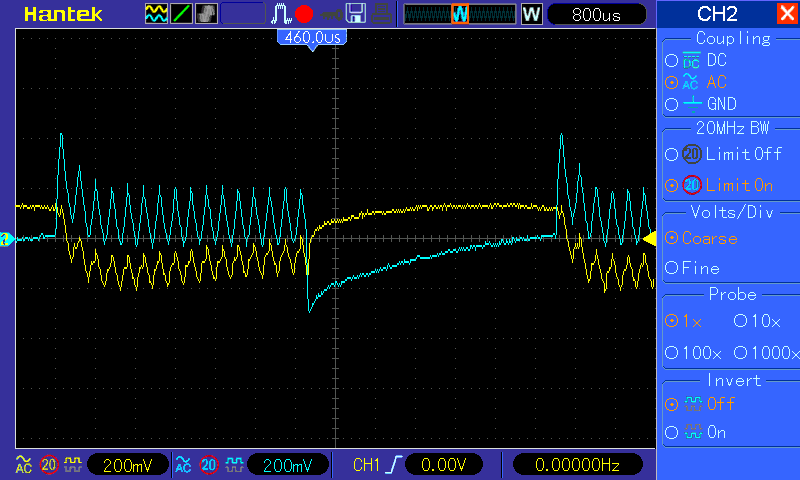Click the rising edge trigger slope icon
The image size is (800, 480).
click(x=393, y=465)
